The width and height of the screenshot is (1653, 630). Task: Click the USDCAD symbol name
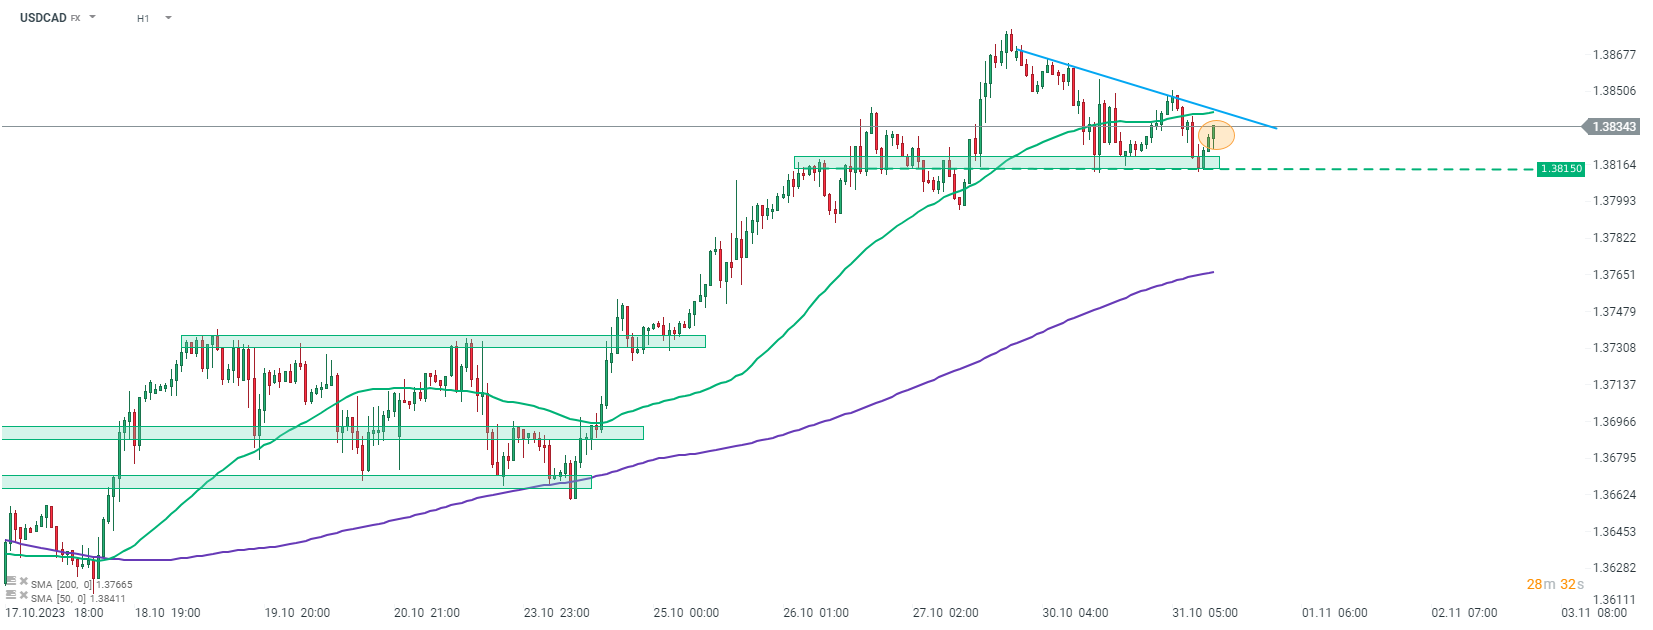(x=43, y=18)
